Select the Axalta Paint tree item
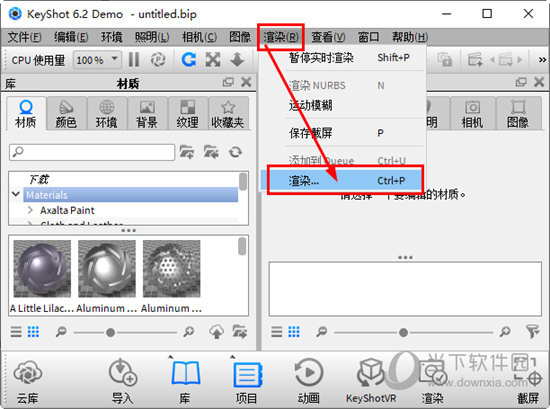The width and height of the screenshot is (550, 409). point(67,210)
